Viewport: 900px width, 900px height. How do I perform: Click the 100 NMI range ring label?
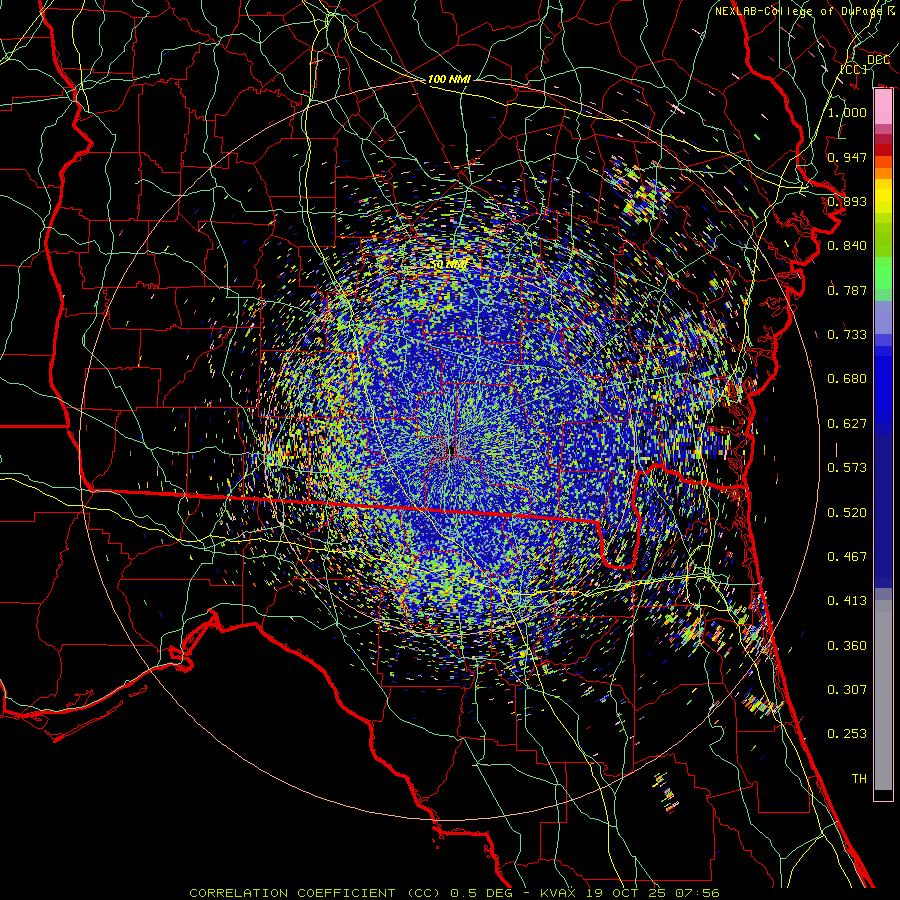coord(449,79)
